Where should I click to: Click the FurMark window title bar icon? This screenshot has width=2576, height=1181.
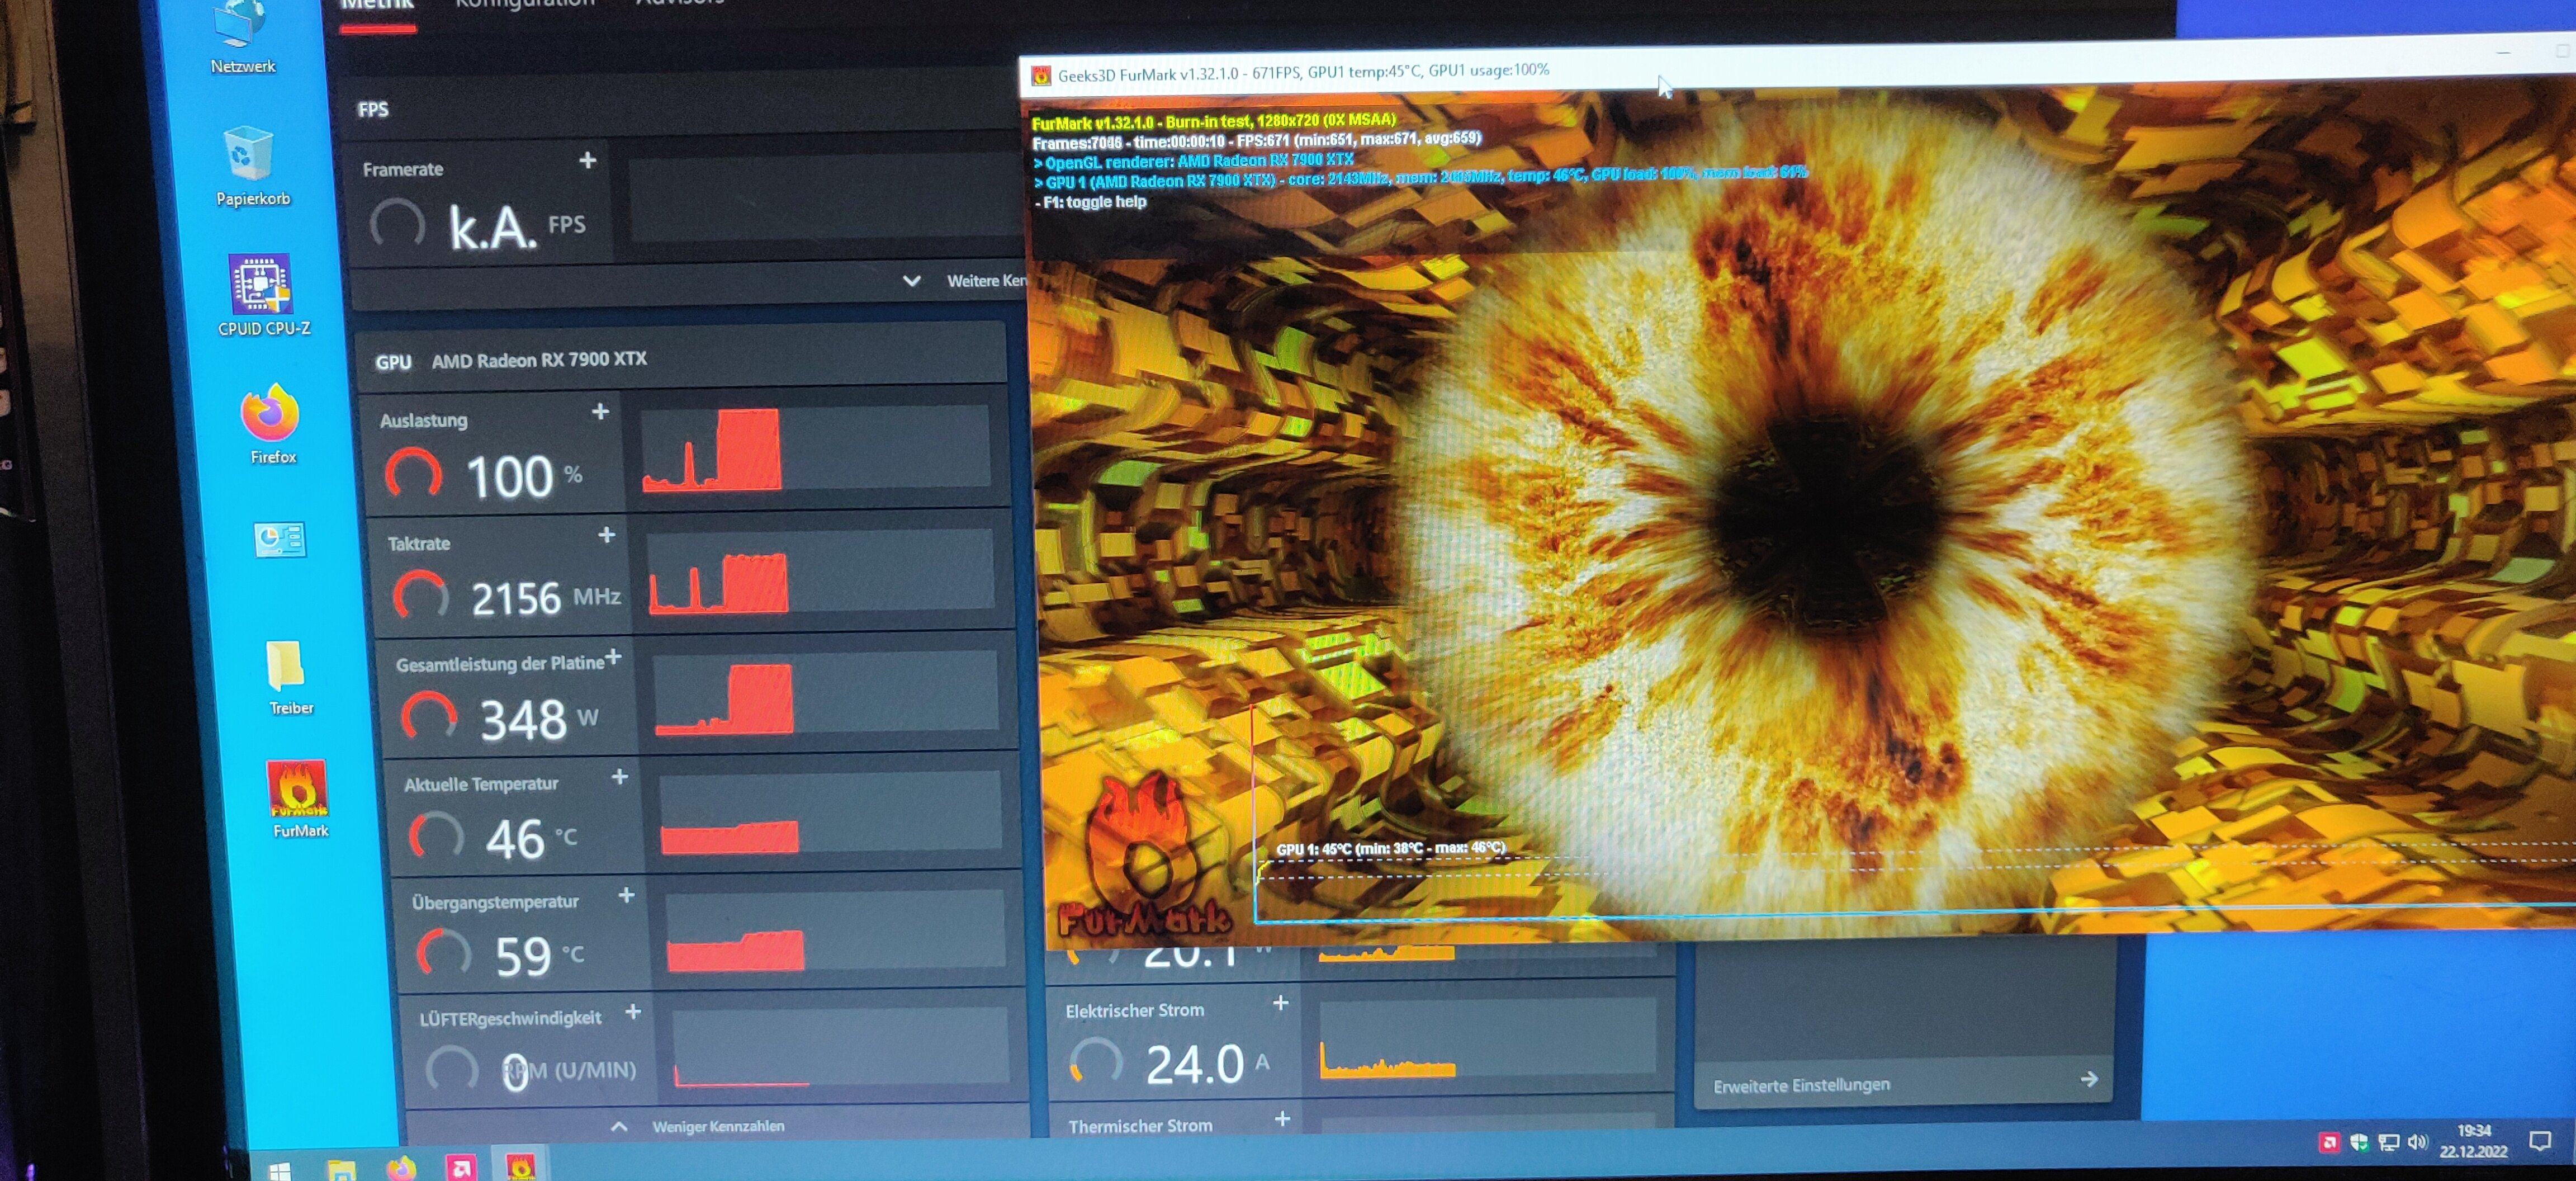(1041, 75)
